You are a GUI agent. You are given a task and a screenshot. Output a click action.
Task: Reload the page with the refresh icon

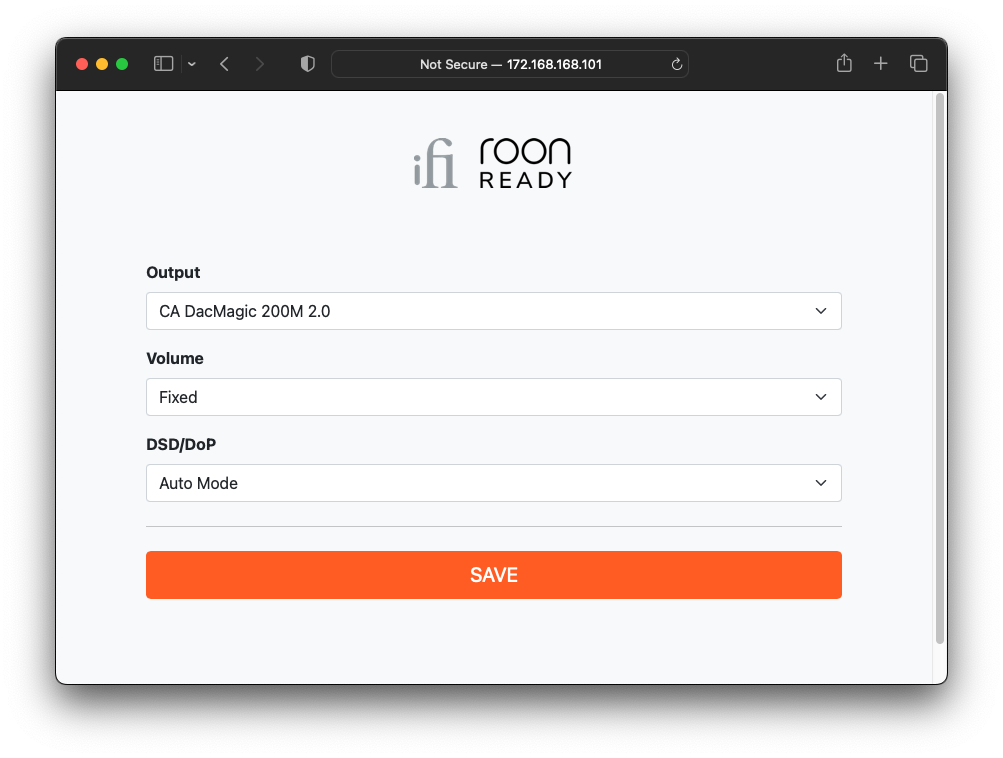pos(677,64)
